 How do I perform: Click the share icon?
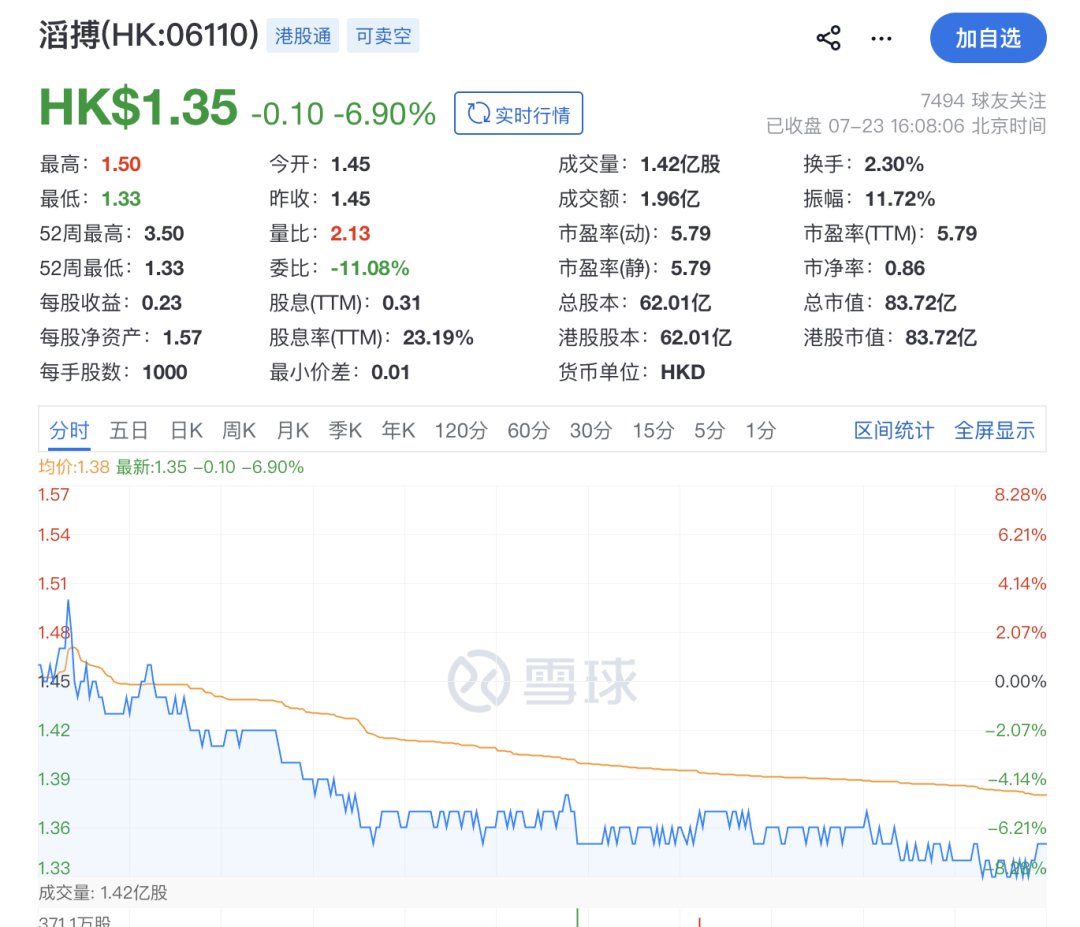coord(829,38)
